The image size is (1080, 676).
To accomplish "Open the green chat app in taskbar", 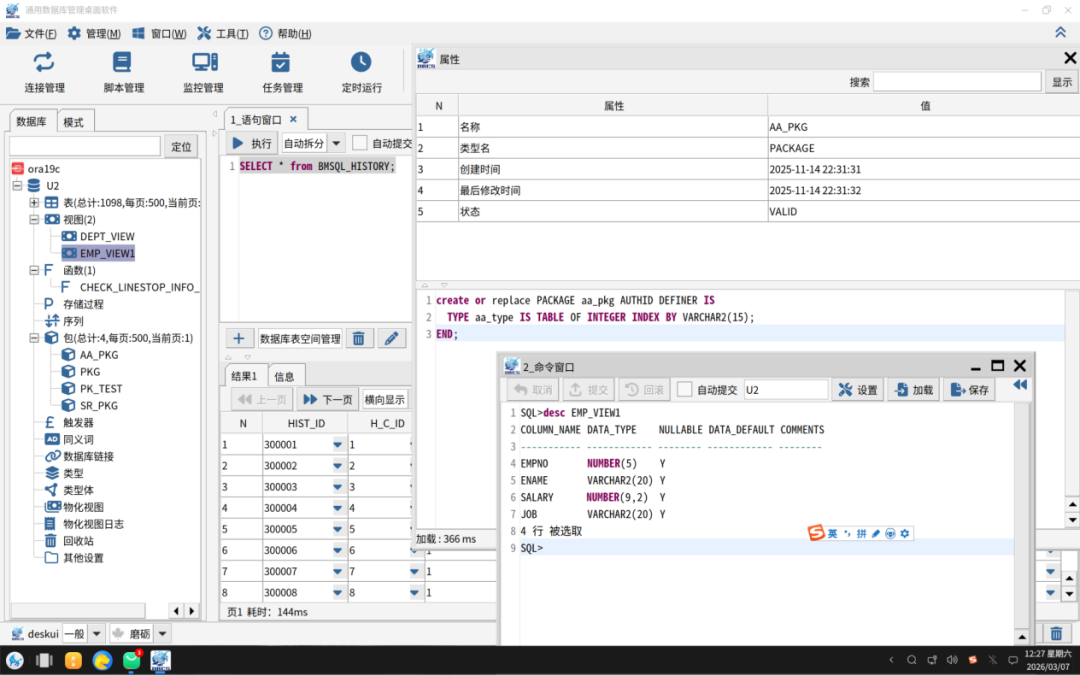I will [132, 661].
